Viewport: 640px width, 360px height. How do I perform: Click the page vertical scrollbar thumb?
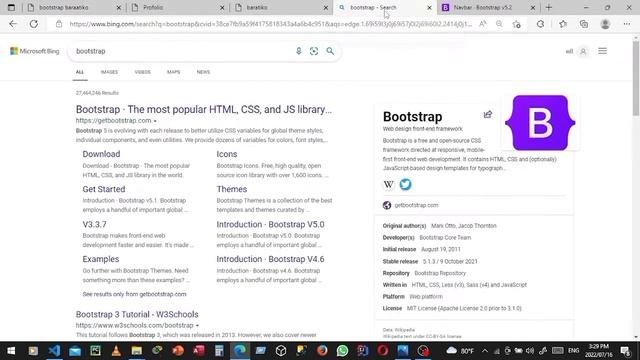pyautogui.click(x=636, y=78)
